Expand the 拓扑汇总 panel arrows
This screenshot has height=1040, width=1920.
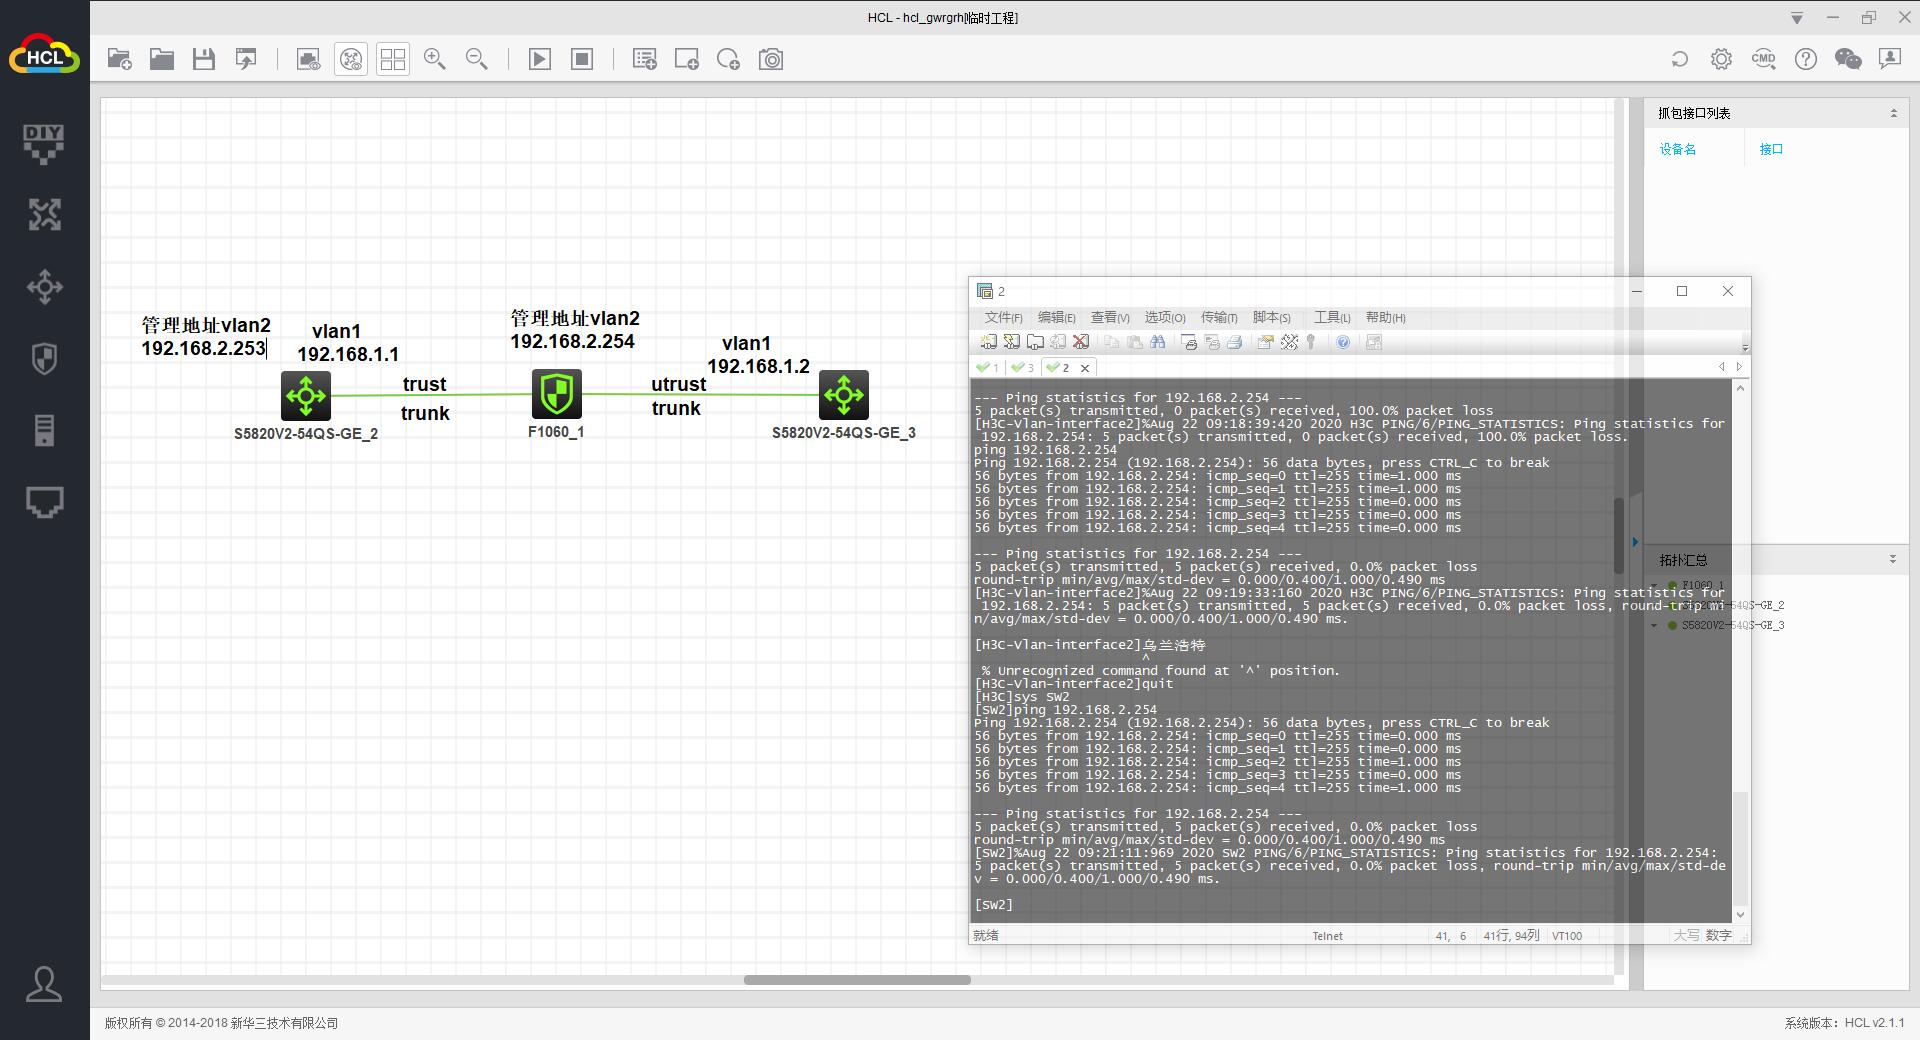[x=1892, y=560]
